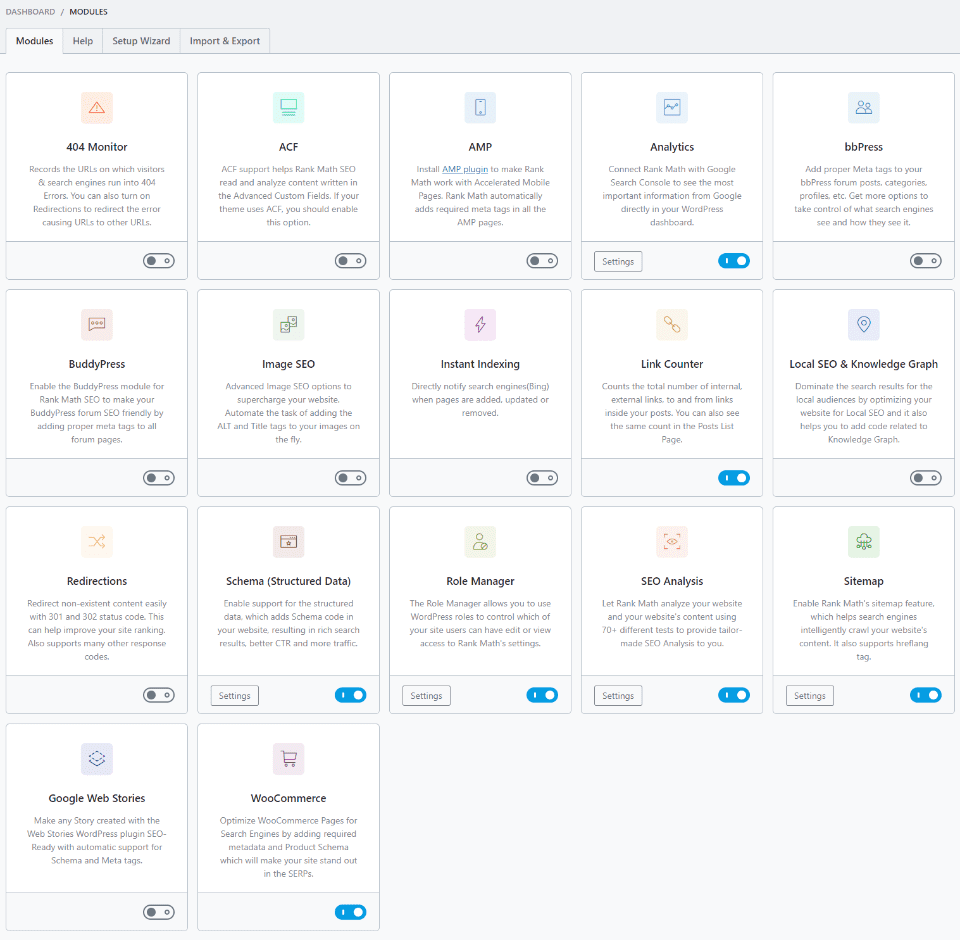Follow the AMP plugin link

tap(465, 169)
